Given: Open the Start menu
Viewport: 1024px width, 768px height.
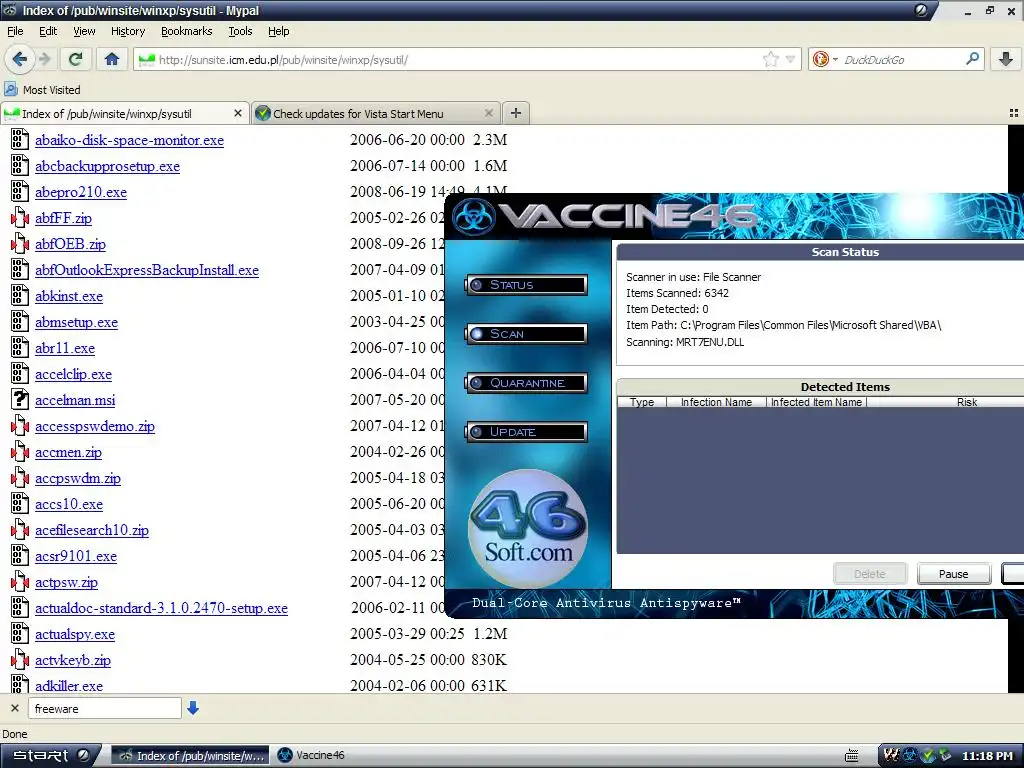Looking at the screenshot, I should tap(49, 755).
